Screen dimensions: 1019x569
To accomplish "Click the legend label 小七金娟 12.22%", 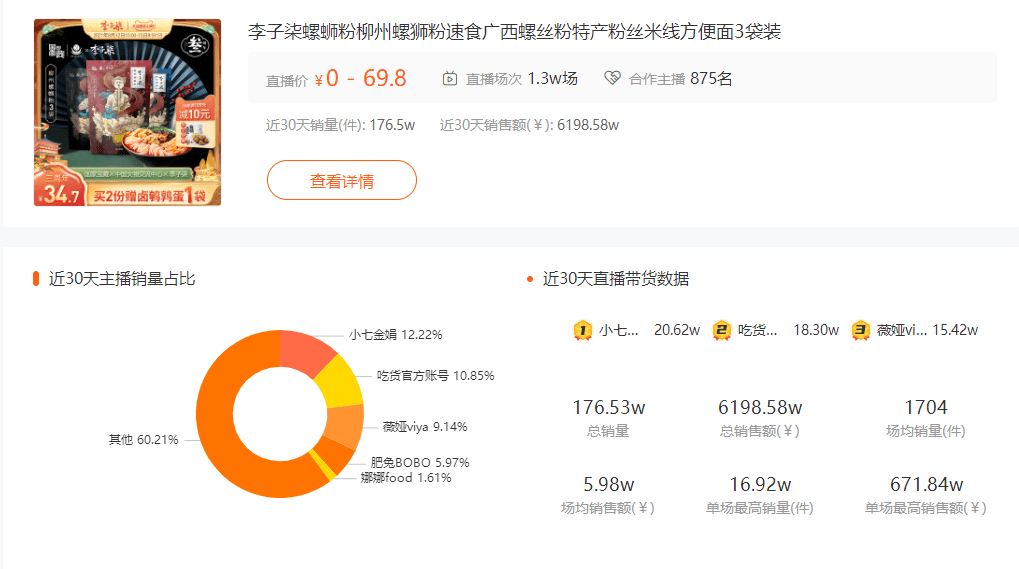I will click(395, 335).
